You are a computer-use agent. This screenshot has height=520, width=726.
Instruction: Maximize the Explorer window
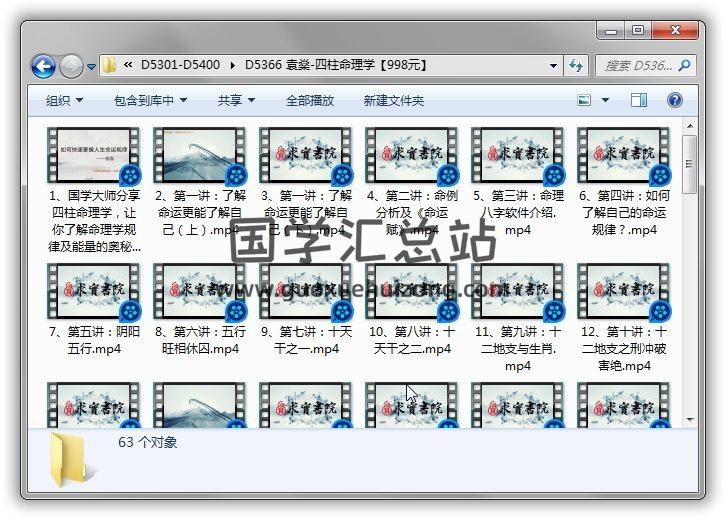pos(638,31)
